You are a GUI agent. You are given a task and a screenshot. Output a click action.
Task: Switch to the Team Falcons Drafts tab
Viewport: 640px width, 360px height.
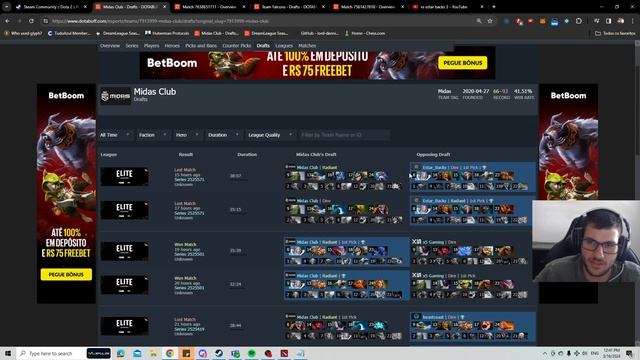click(289, 7)
